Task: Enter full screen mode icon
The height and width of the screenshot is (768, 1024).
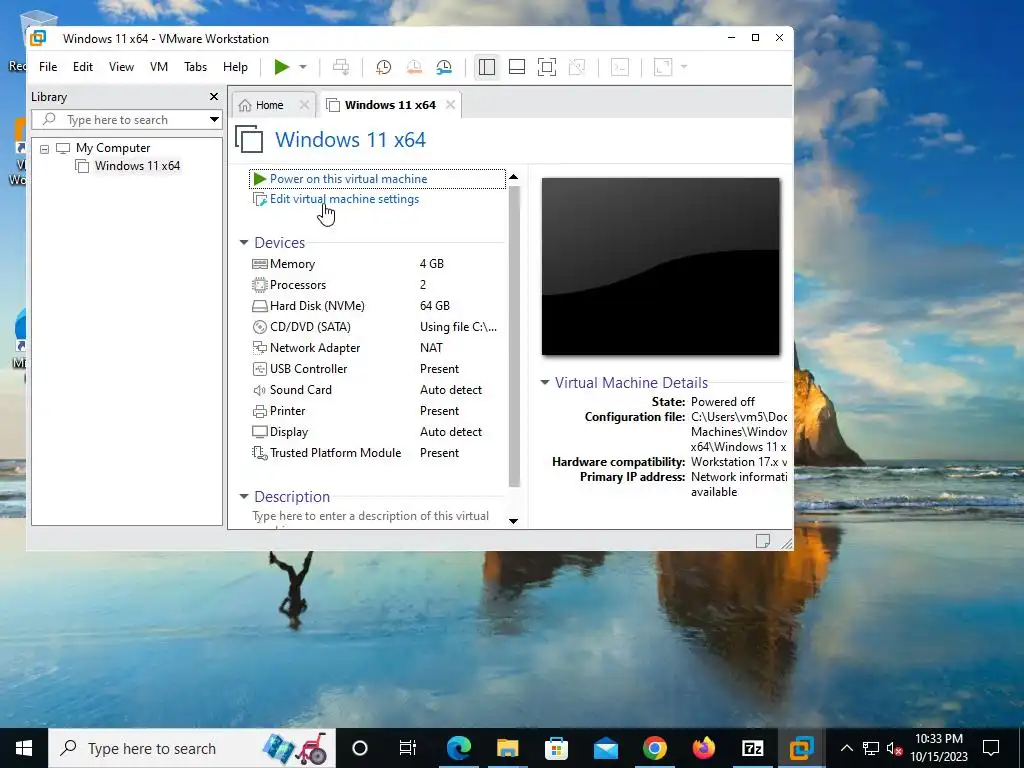Action: point(547,67)
